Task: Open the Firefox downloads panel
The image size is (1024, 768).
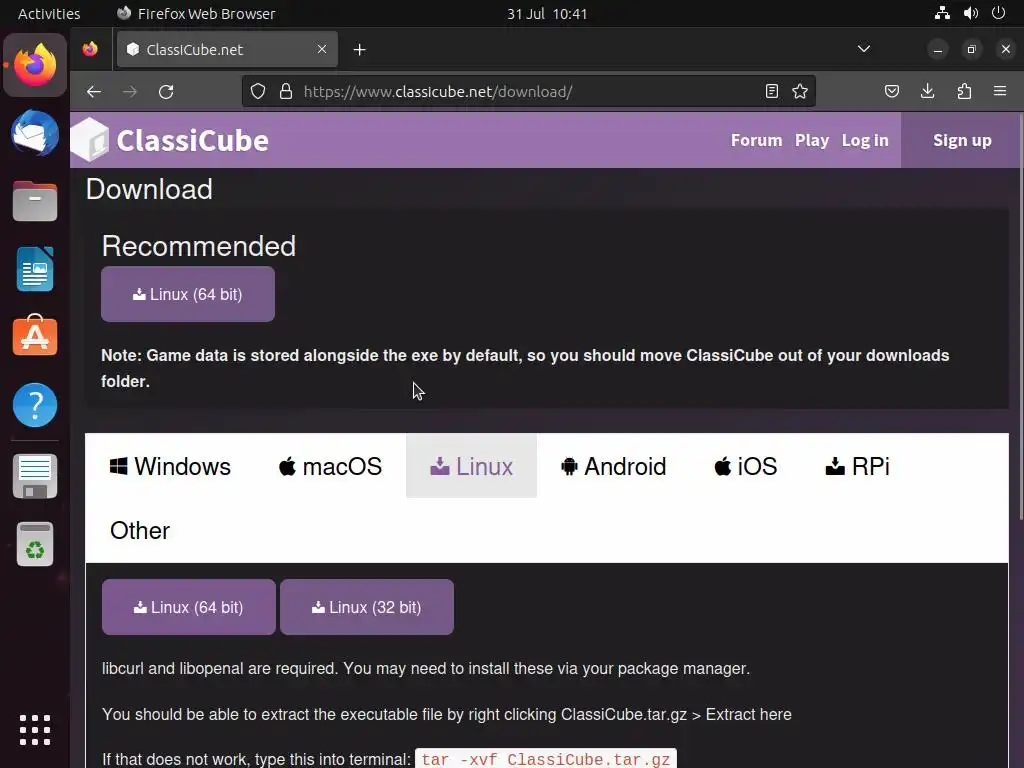Action: (x=927, y=91)
